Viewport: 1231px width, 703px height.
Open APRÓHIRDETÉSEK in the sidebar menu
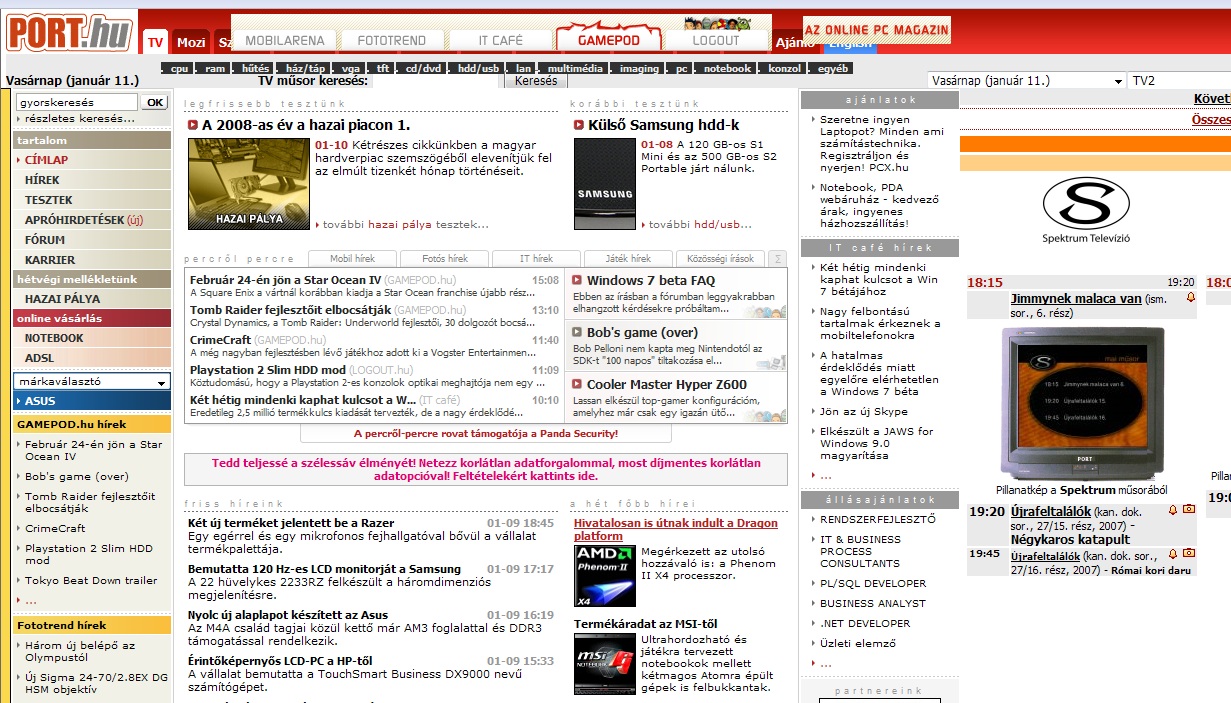tap(91, 220)
